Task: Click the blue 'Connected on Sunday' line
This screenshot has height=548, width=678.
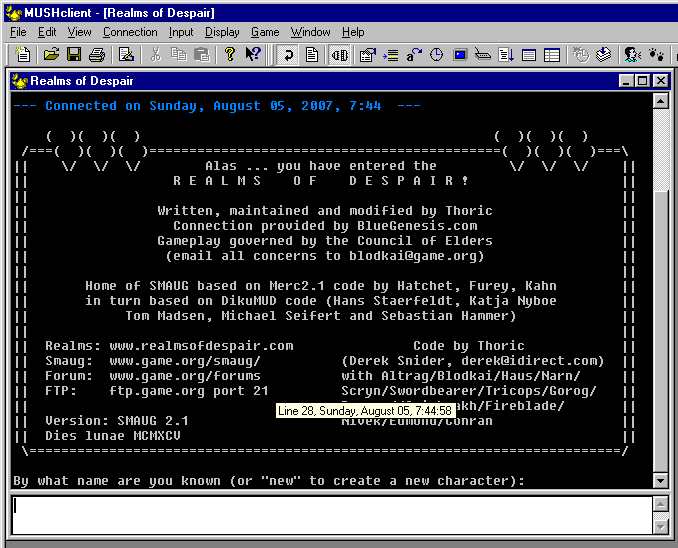Action: click(217, 106)
